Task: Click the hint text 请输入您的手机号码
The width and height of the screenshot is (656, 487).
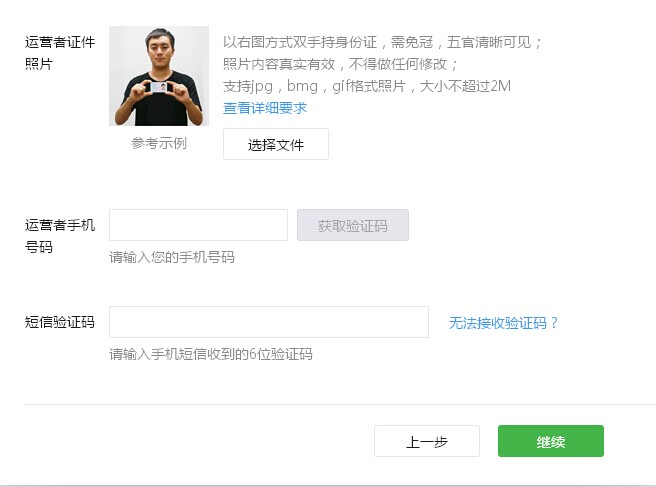Action: (172, 257)
